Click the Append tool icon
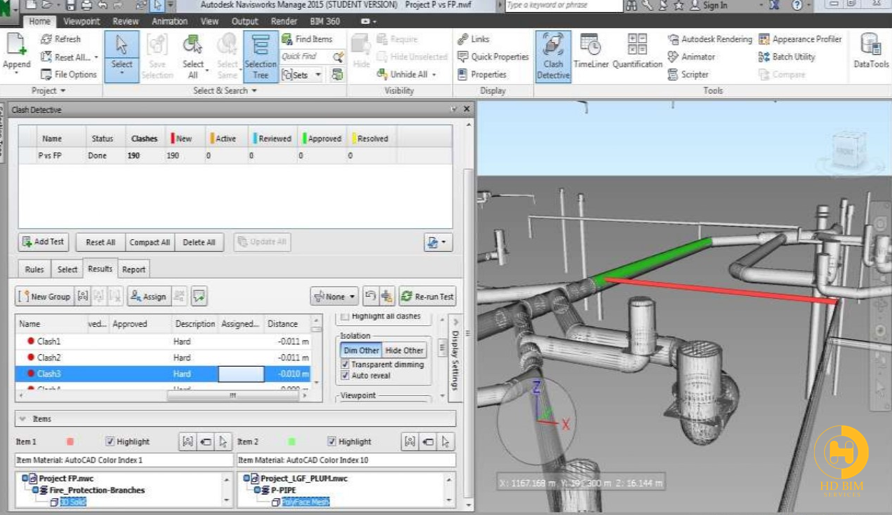 click(16, 45)
